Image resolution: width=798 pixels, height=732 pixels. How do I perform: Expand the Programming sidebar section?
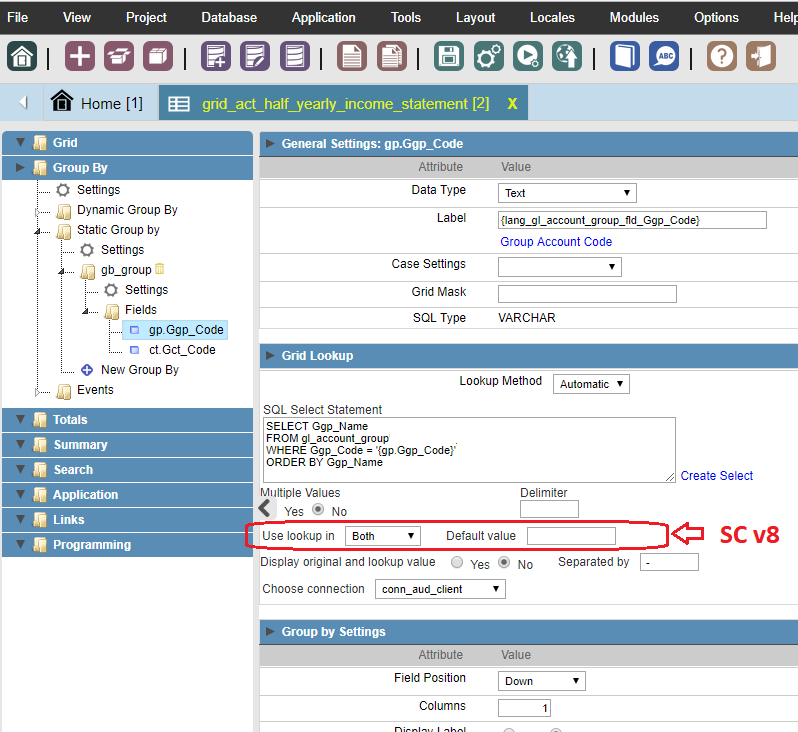click(x=128, y=544)
